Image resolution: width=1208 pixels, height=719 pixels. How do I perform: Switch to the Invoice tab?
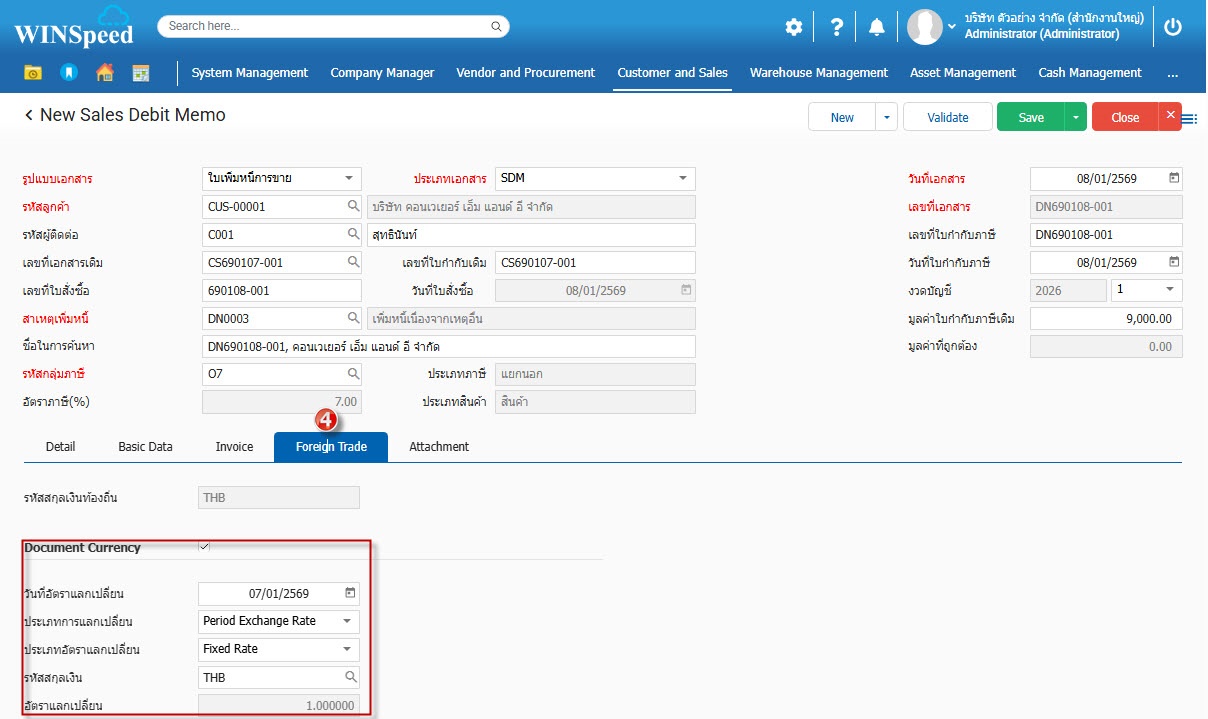pyautogui.click(x=234, y=447)
